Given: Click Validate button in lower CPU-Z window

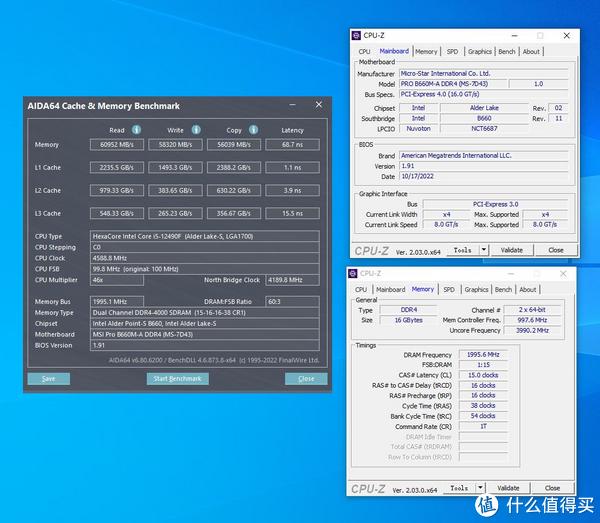Looking at the screenshot, I should click(x=508, y=488).
